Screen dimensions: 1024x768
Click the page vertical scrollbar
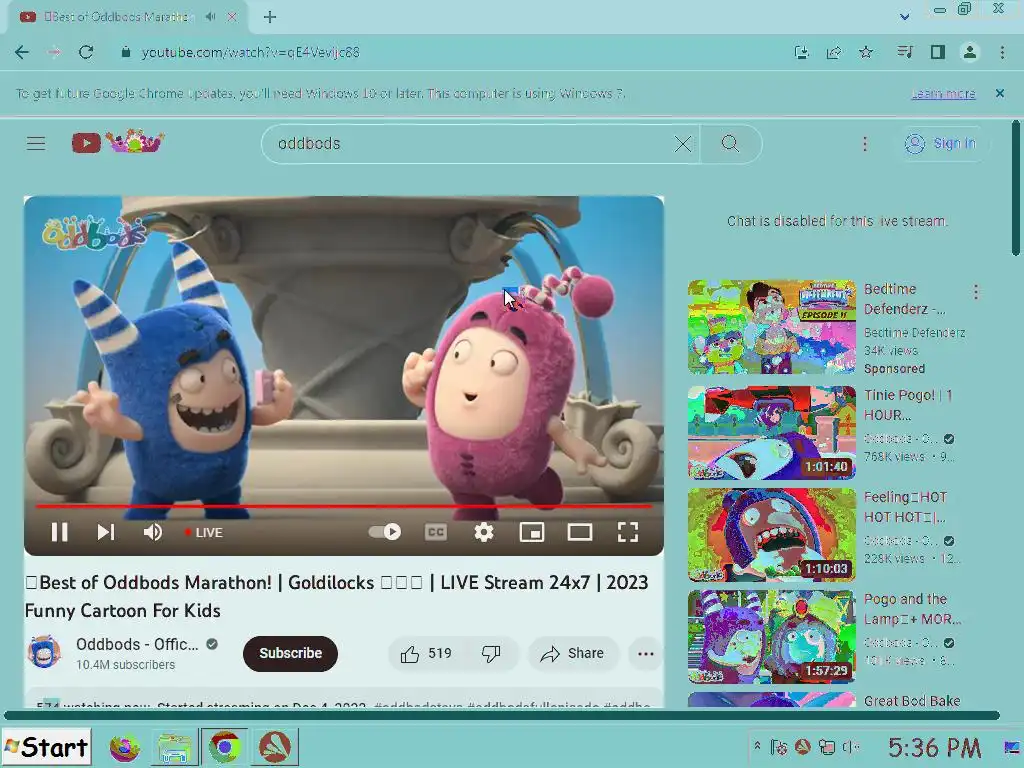[1016, 189]
